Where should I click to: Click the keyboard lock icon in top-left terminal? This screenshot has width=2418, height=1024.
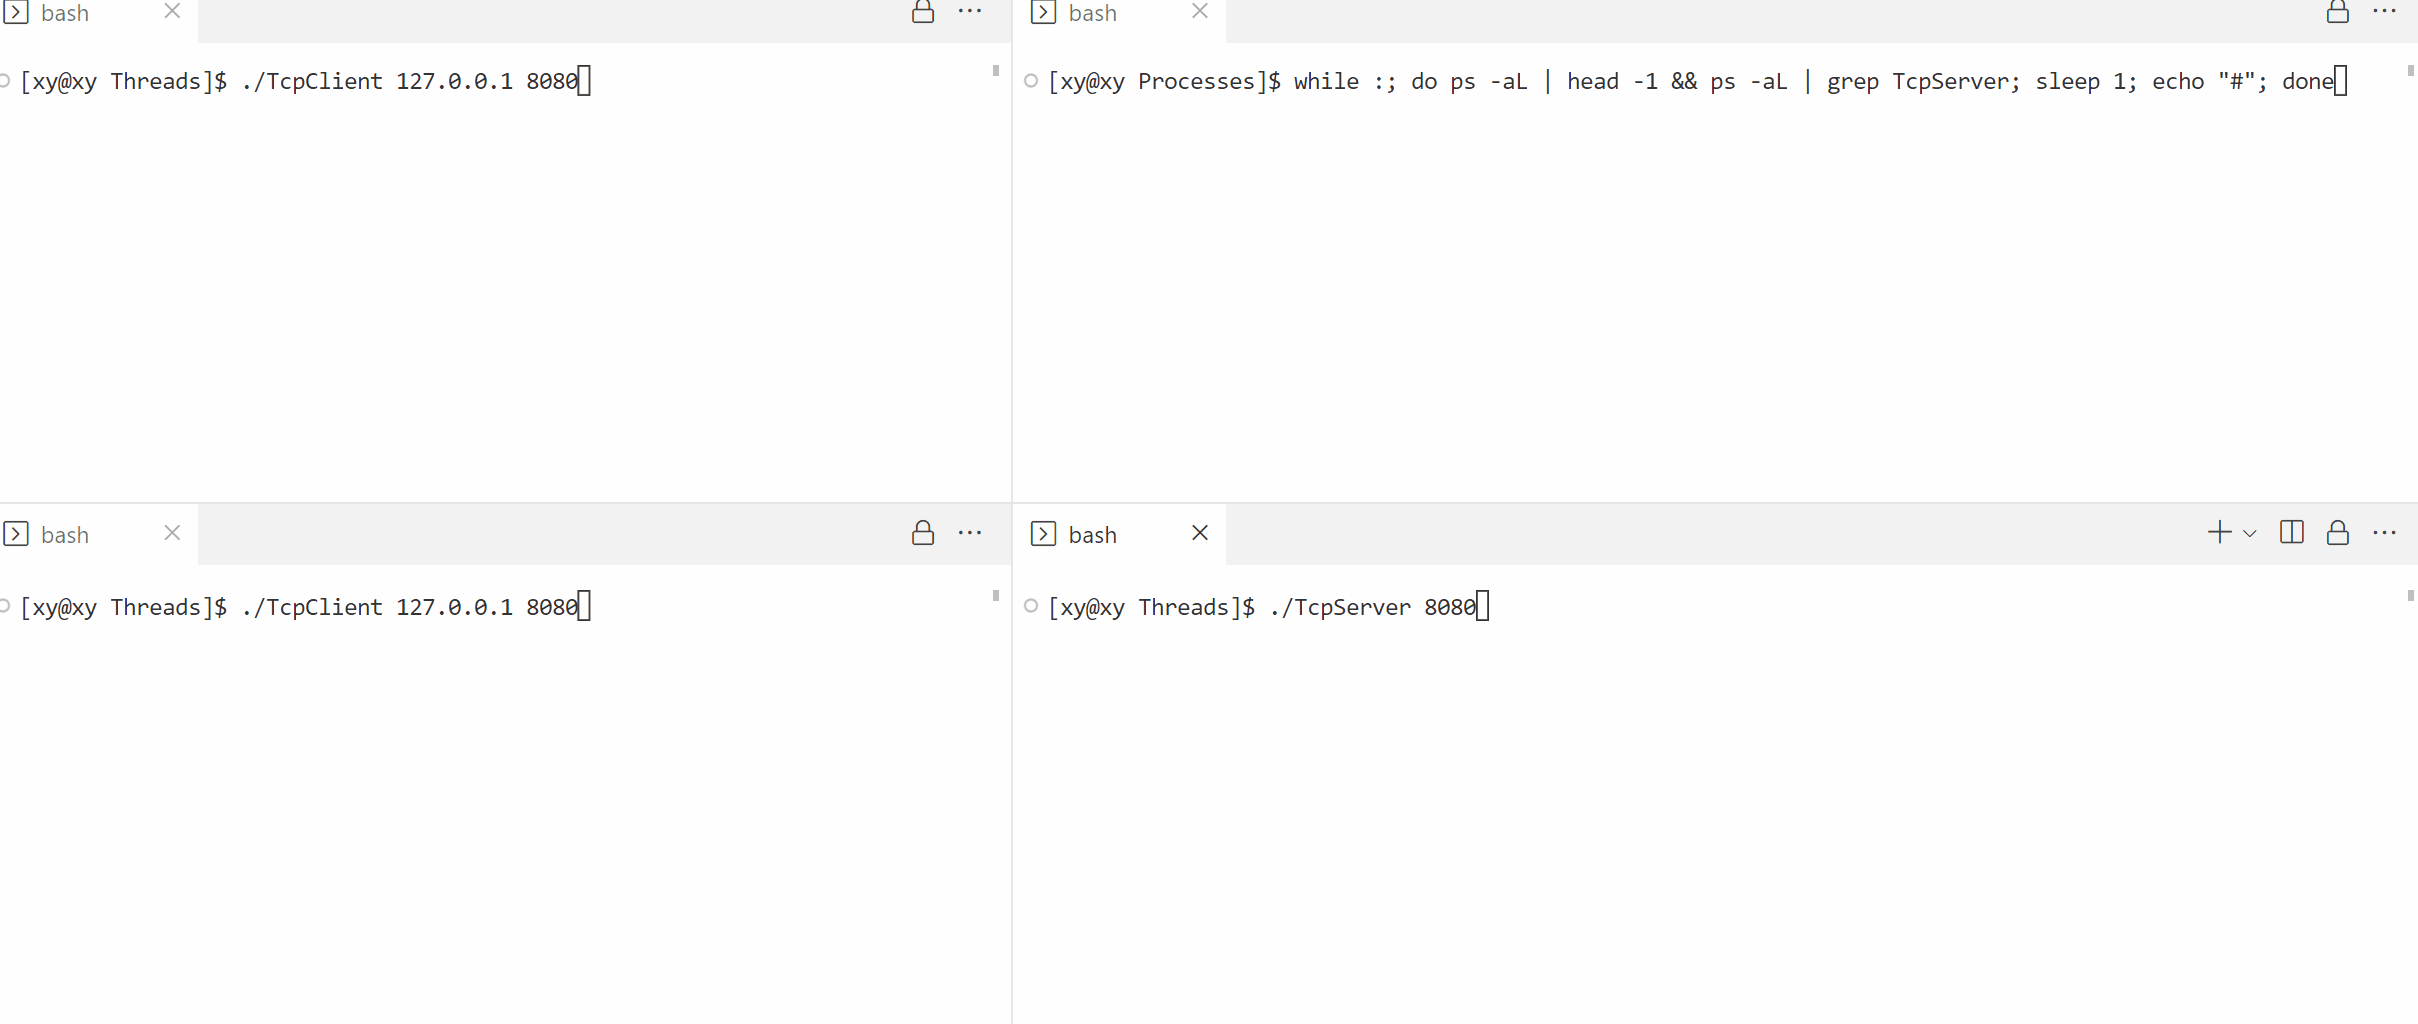point(921,13)
